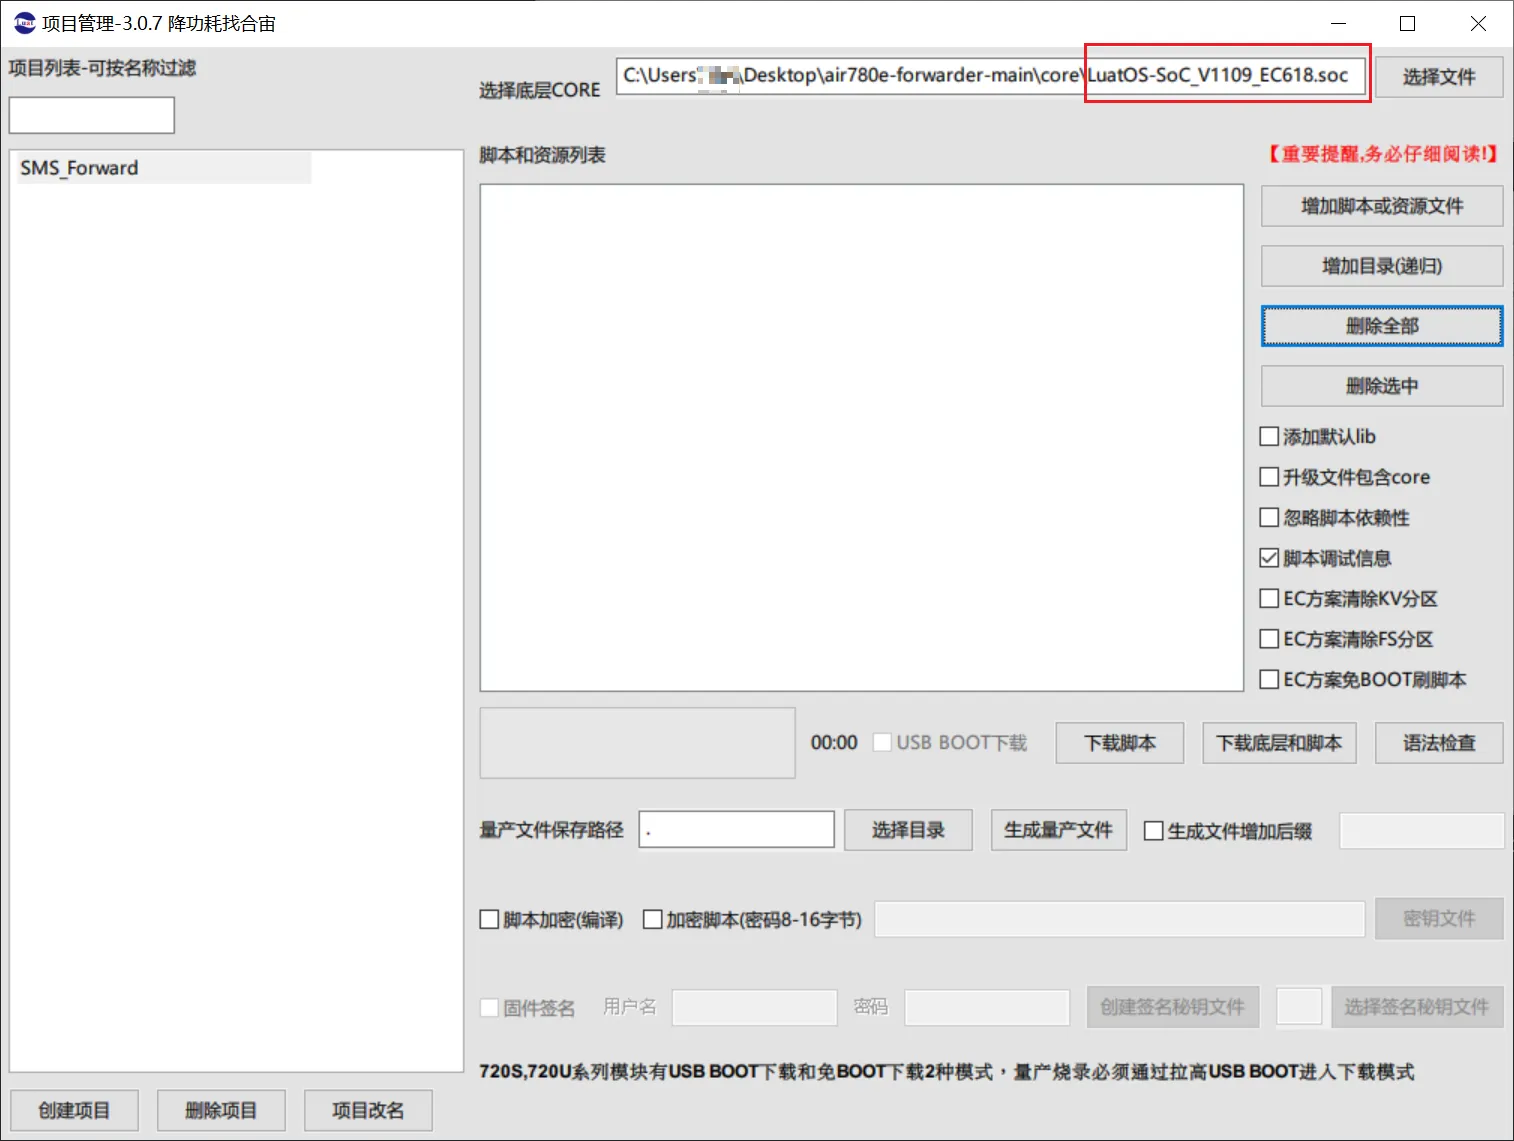Click 删除选中 button

[1382, 386]
